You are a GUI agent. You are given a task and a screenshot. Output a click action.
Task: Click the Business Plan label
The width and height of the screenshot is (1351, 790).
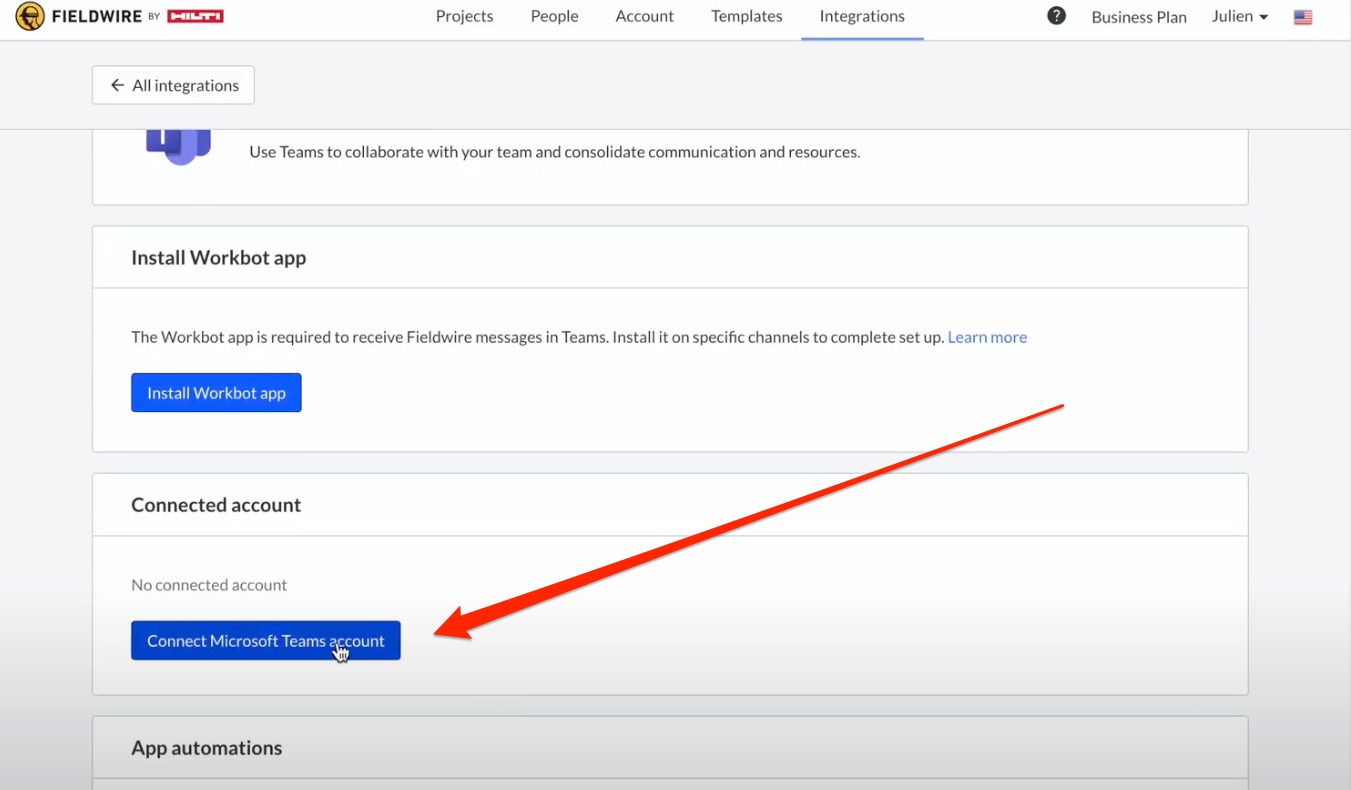pos(1139,17)
